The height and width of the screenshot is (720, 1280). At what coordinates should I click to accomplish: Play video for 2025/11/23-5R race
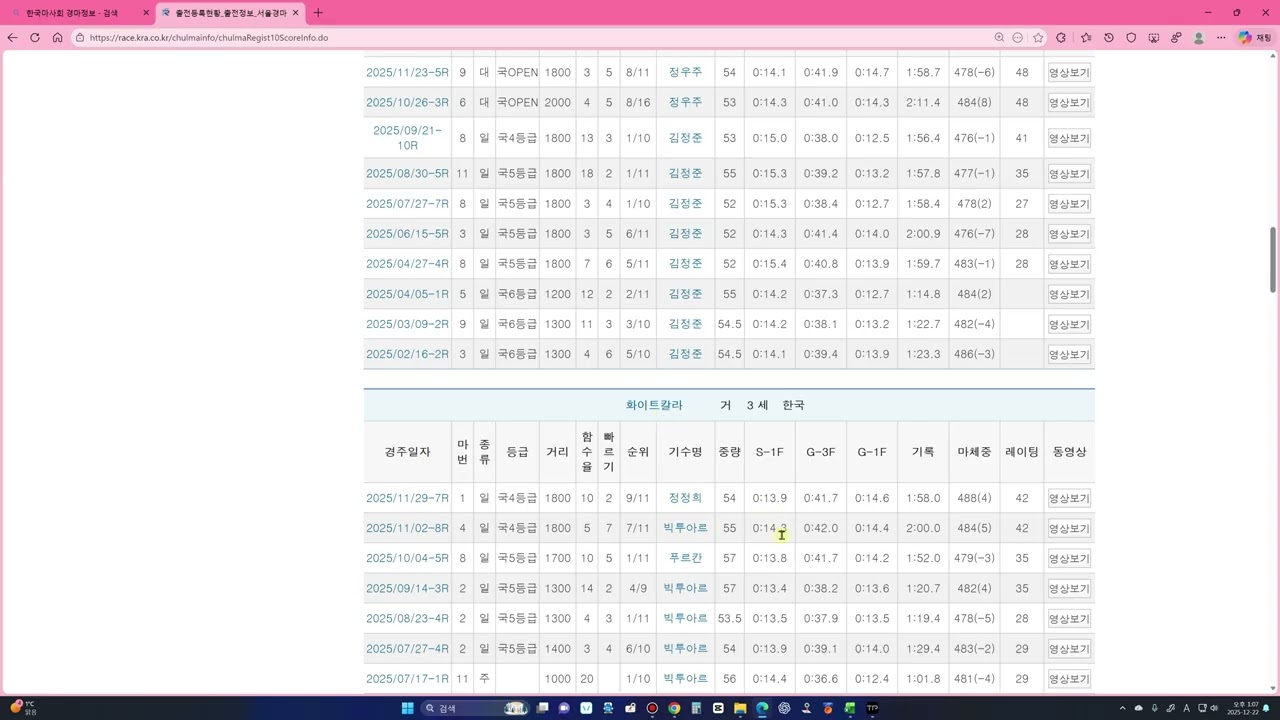1069,73
